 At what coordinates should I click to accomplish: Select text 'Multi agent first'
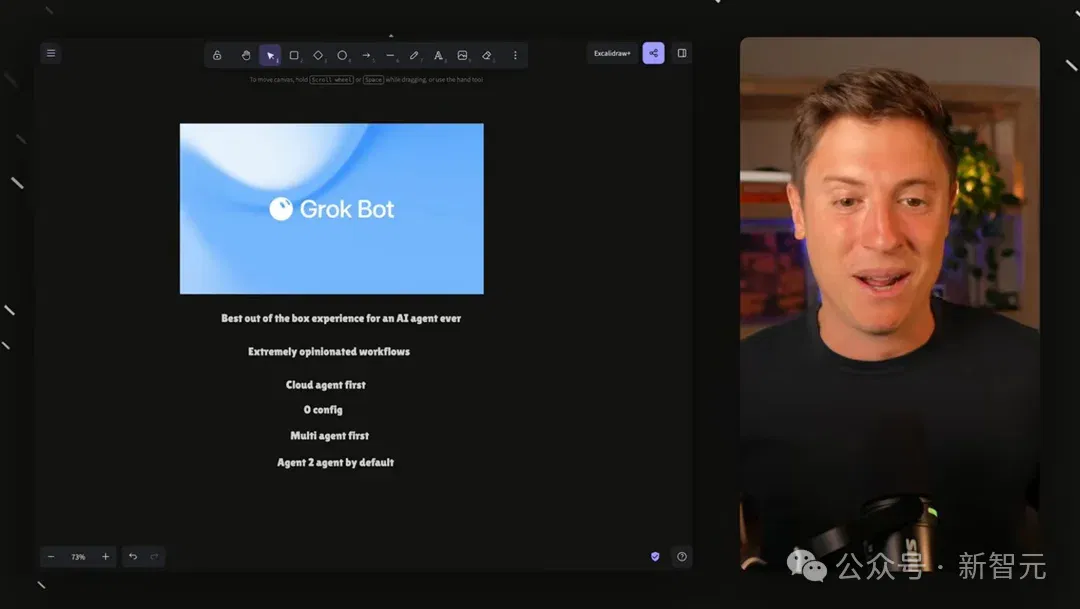[x=330, y=435]
